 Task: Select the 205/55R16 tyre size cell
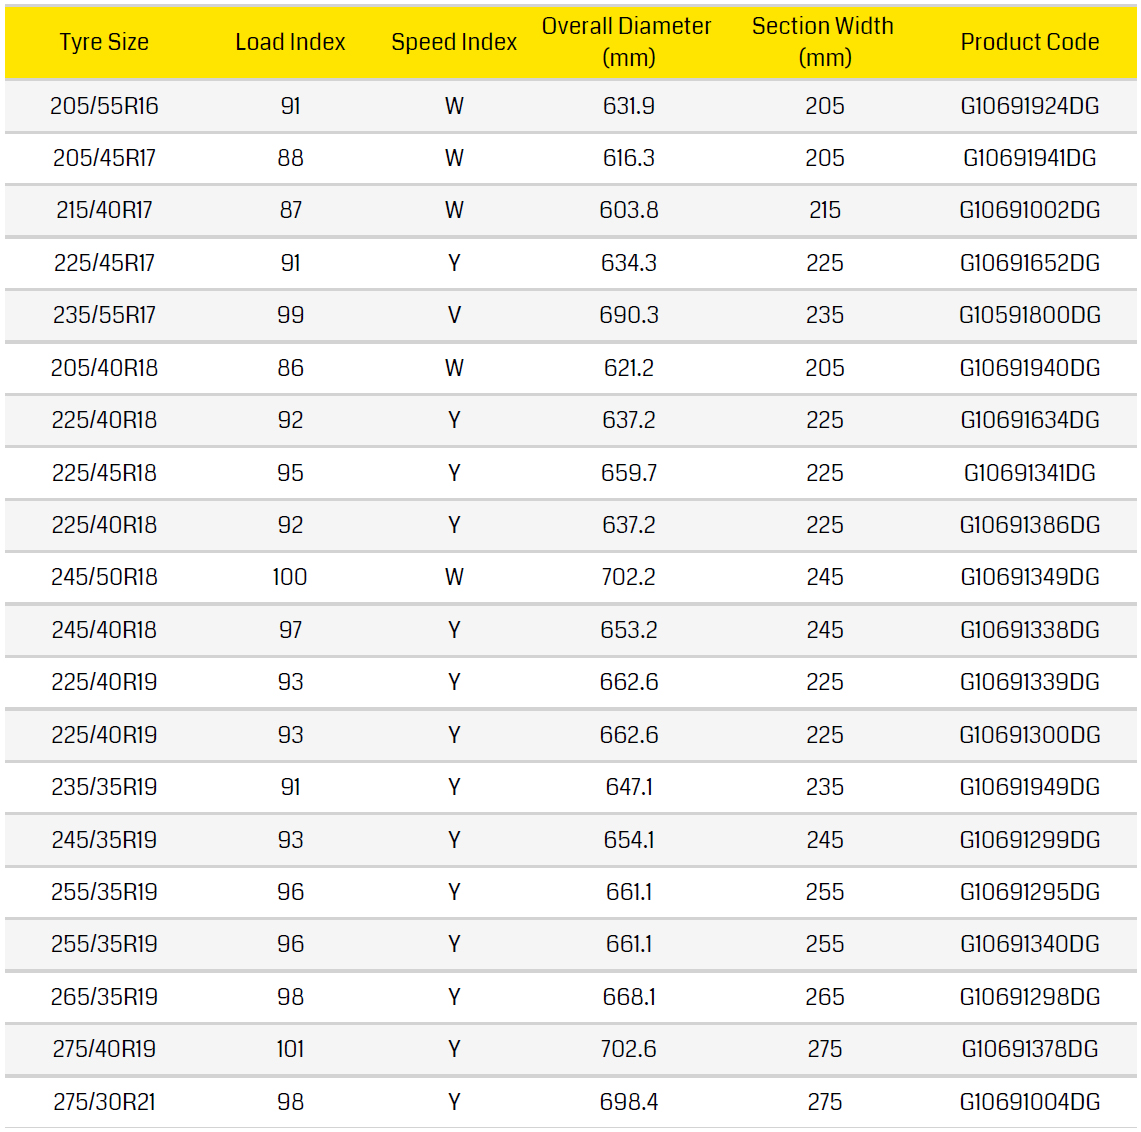tap(104, 106)
